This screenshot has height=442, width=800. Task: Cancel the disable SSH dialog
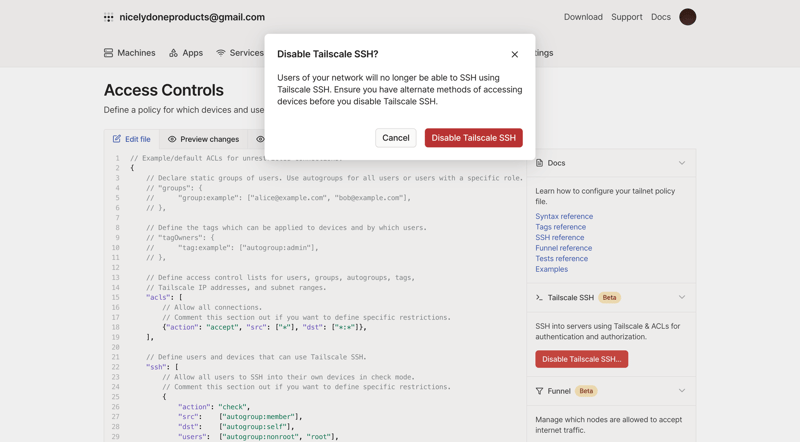pos(395,138)
